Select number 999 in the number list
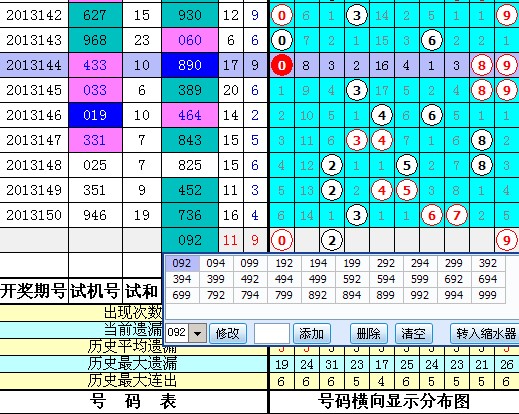 pyautogui.click(x=488, y=295)
